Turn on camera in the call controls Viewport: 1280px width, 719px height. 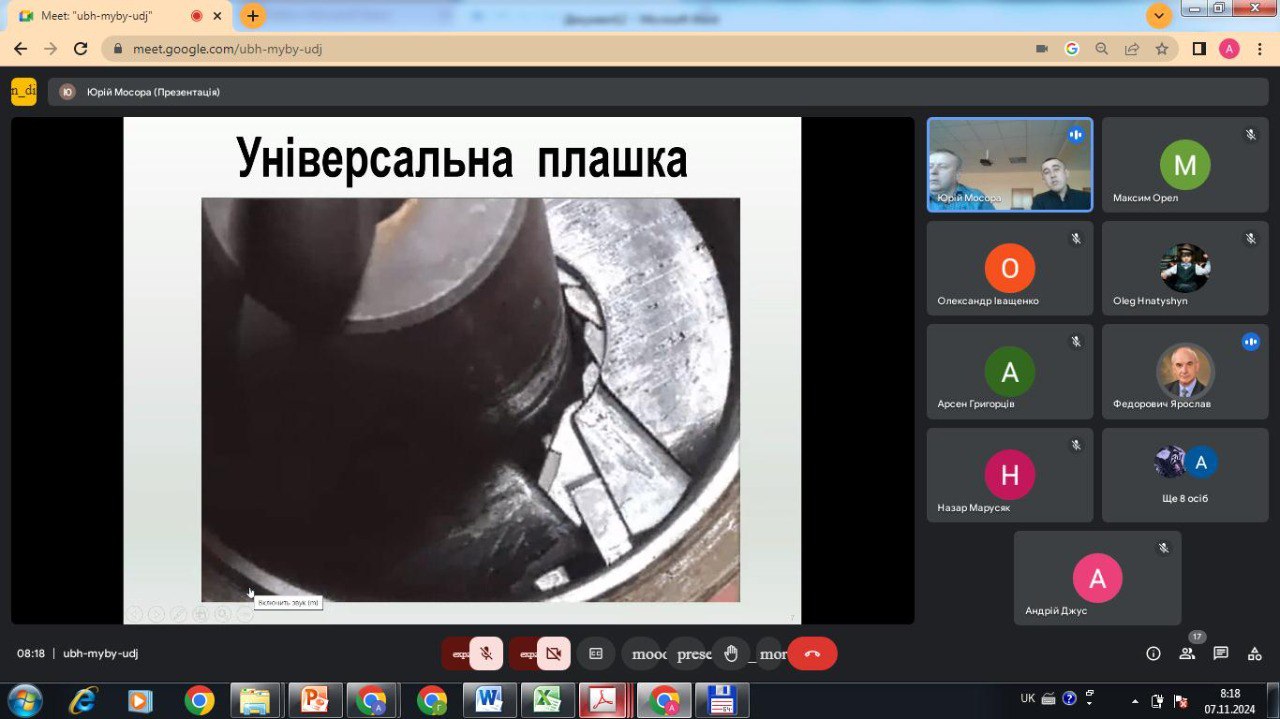(x=553, y=654)
